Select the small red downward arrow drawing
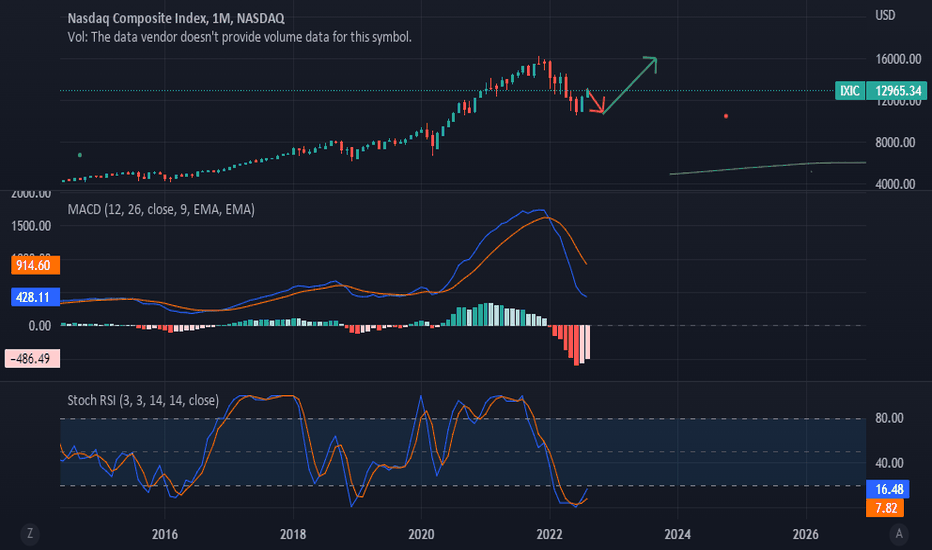Screen dimensions: 932x550 [x=596, y=101]
